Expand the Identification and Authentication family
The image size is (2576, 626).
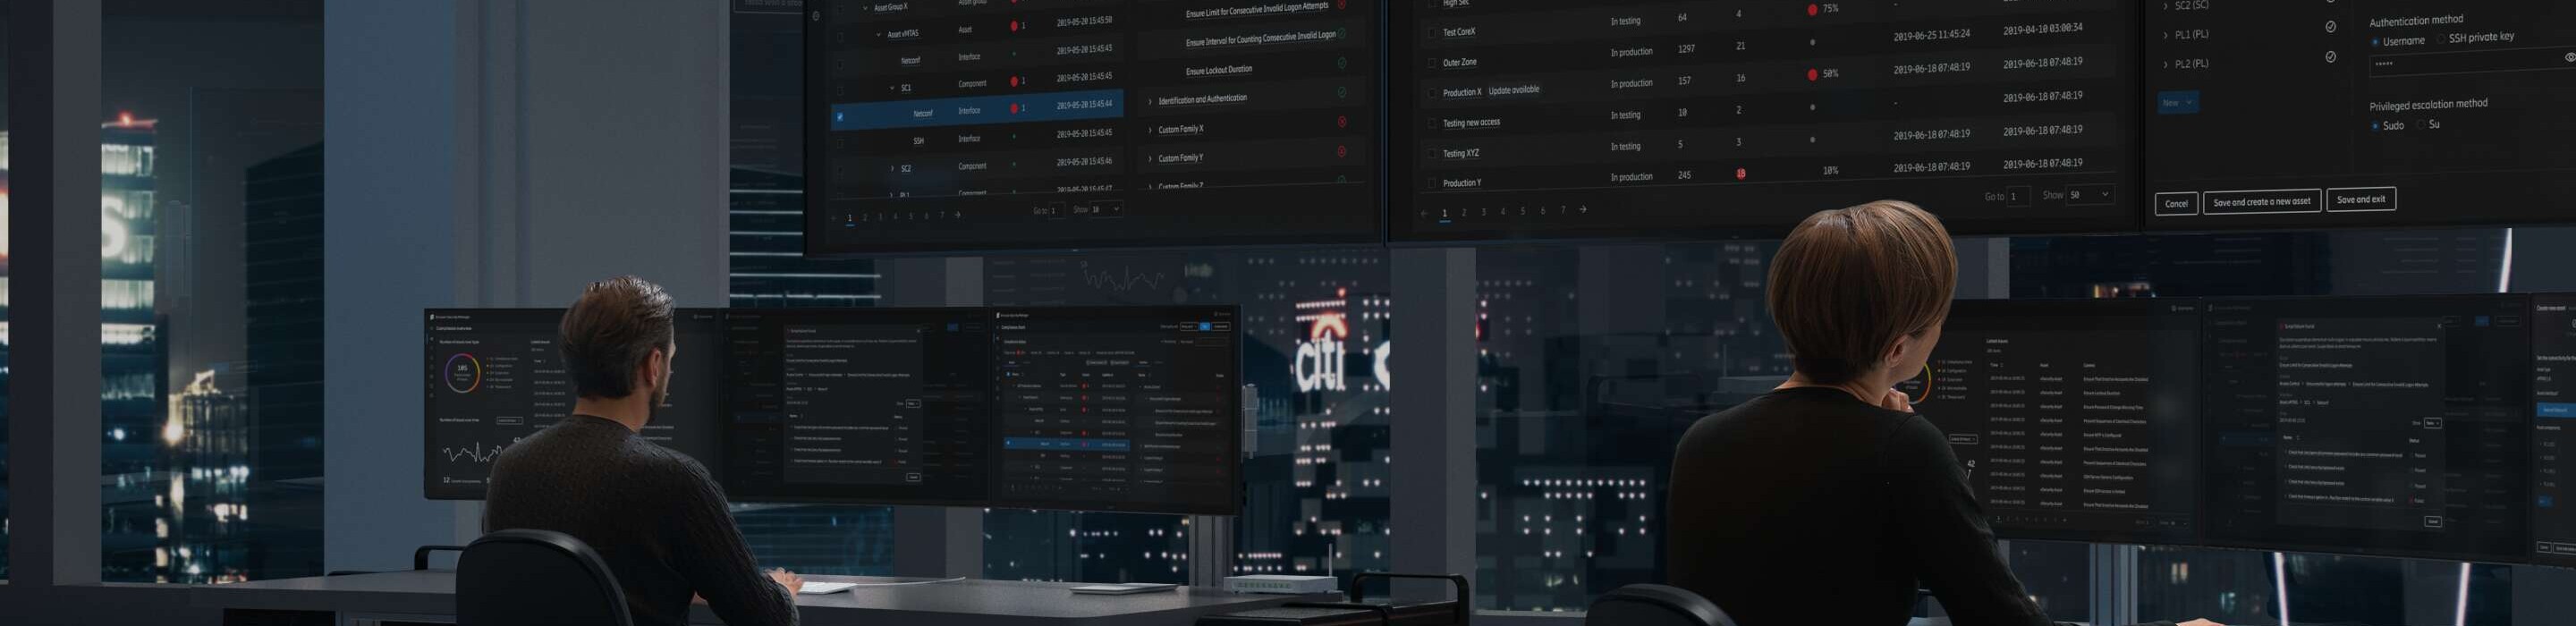pyautogui.click(x=1150, y=101)
